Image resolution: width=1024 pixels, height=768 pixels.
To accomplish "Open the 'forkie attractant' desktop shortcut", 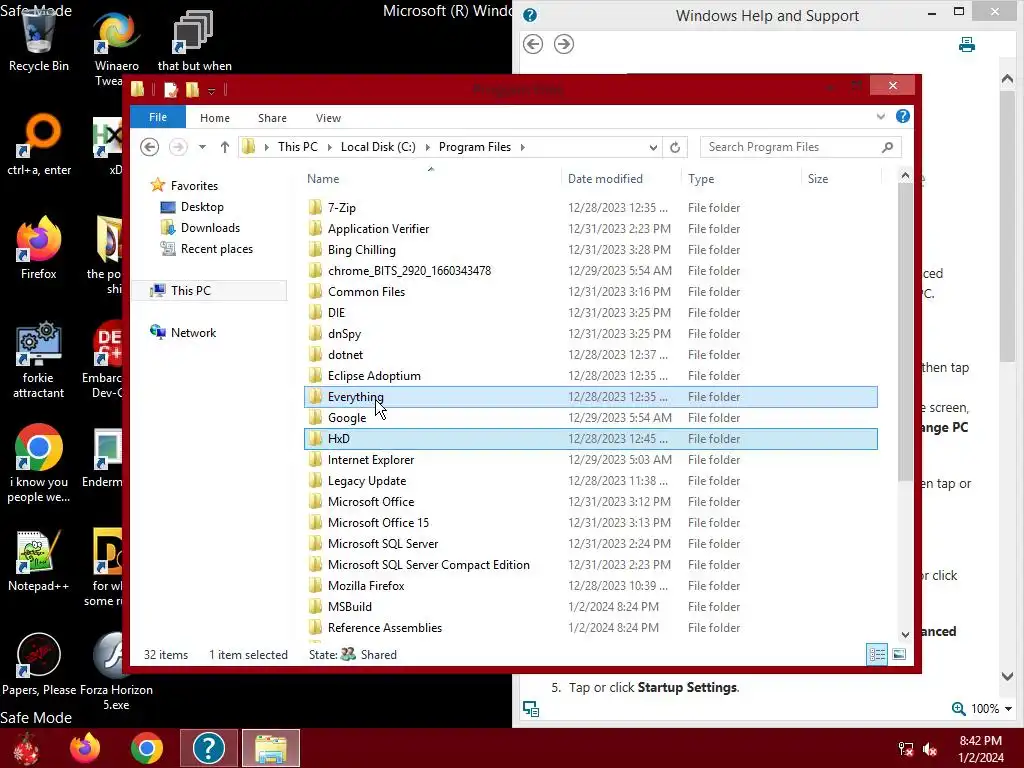I will [39, 360].
